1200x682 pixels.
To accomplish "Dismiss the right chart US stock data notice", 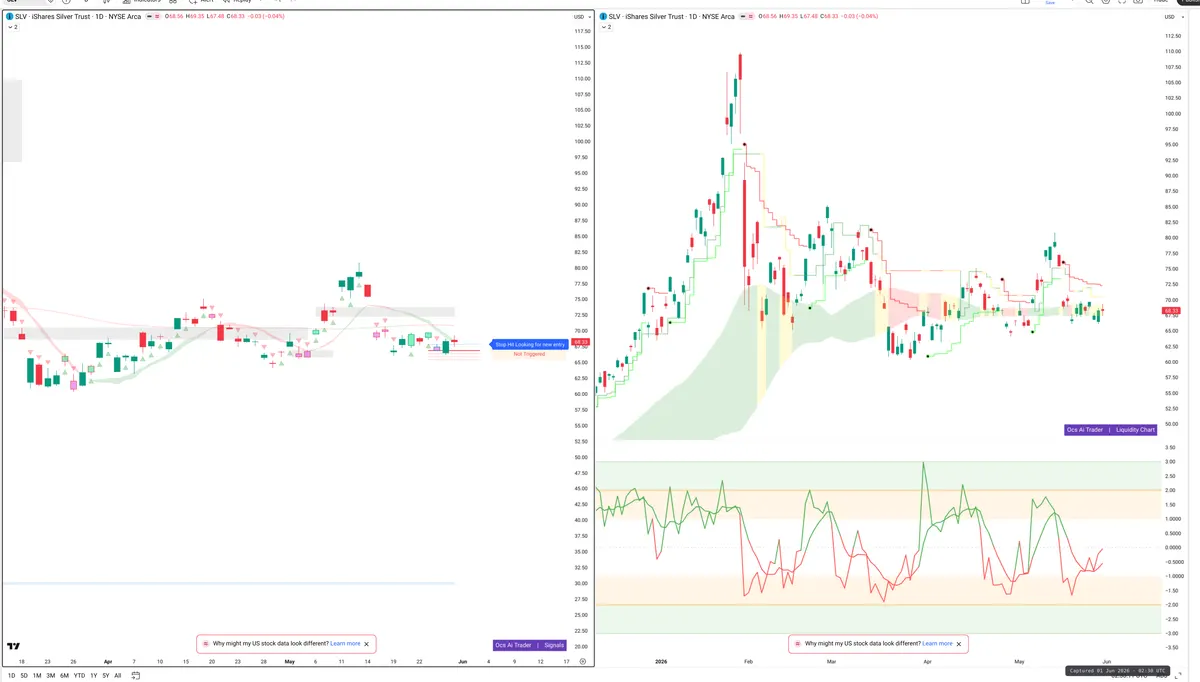I will coord(959,644).
